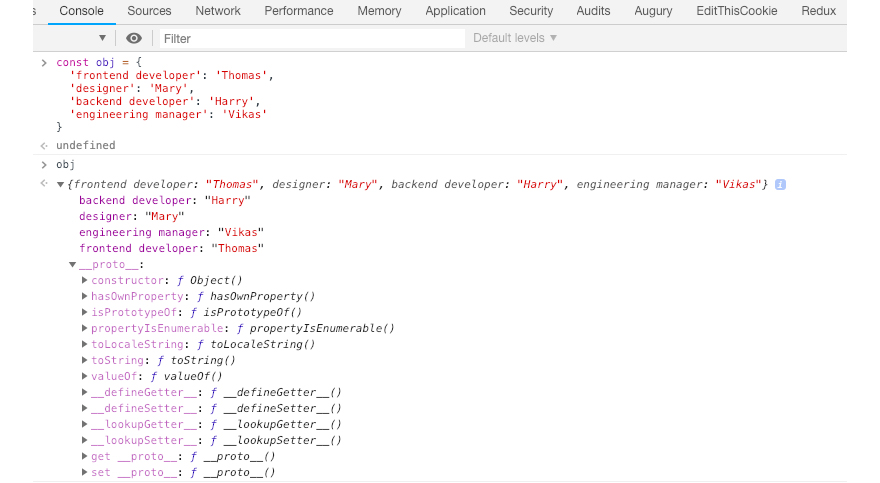Click the blue info icon beside object preview

point(780,185)
